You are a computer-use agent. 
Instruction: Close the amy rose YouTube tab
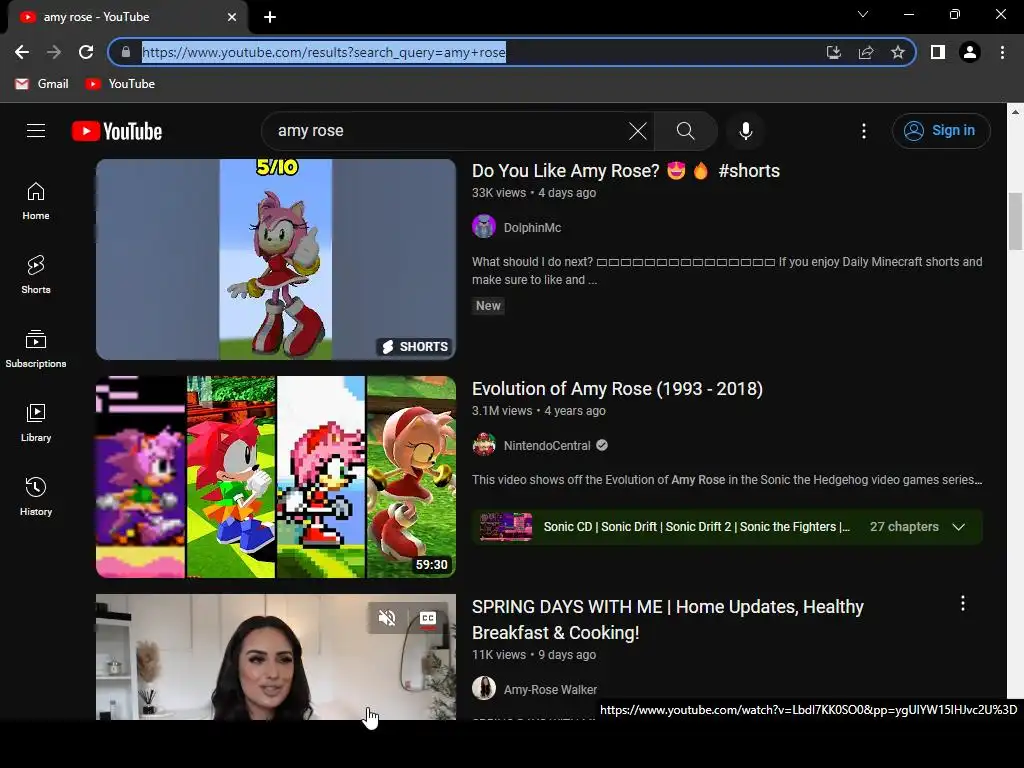click(232, 17)
